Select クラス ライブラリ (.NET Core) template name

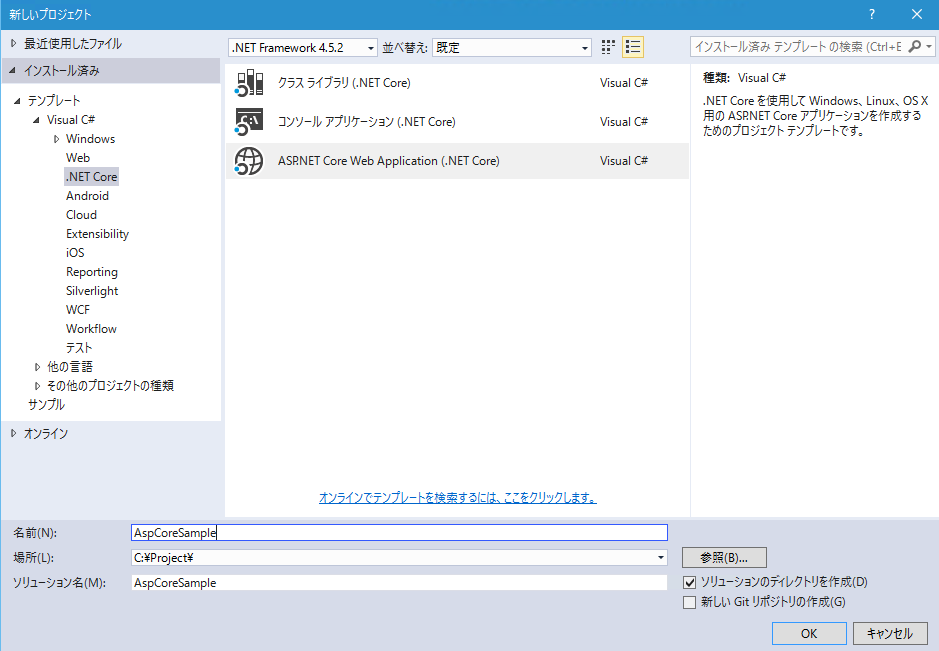344,83
